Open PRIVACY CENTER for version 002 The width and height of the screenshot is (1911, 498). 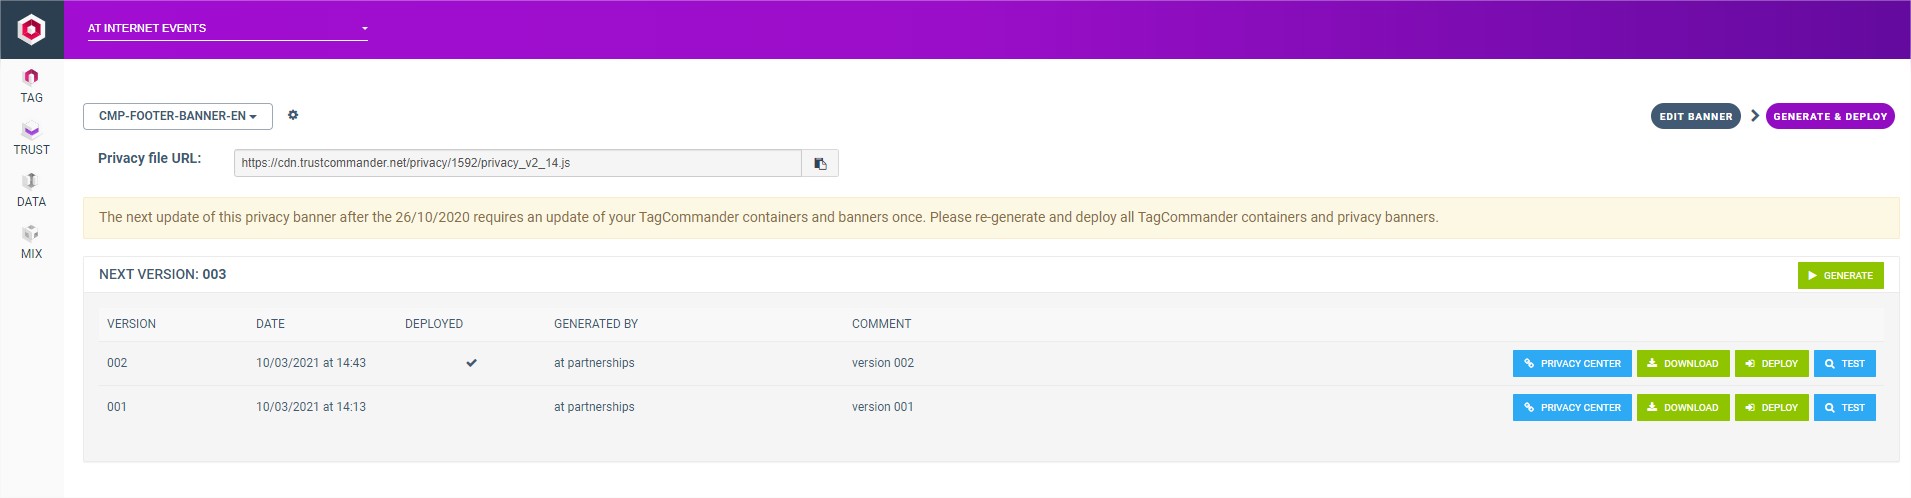1572,364
